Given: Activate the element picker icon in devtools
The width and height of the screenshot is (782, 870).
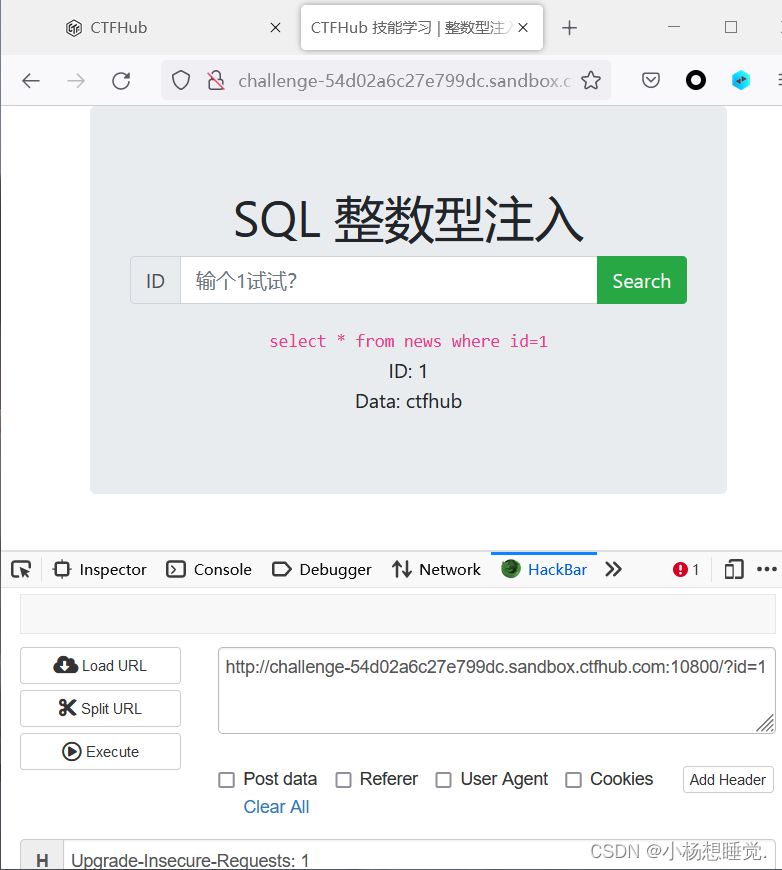Looking at the screenshot, I should pos(21,570).
